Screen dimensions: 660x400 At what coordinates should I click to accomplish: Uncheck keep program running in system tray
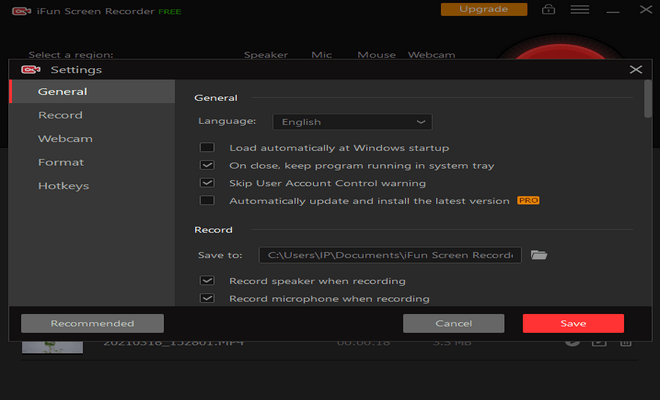207,165
